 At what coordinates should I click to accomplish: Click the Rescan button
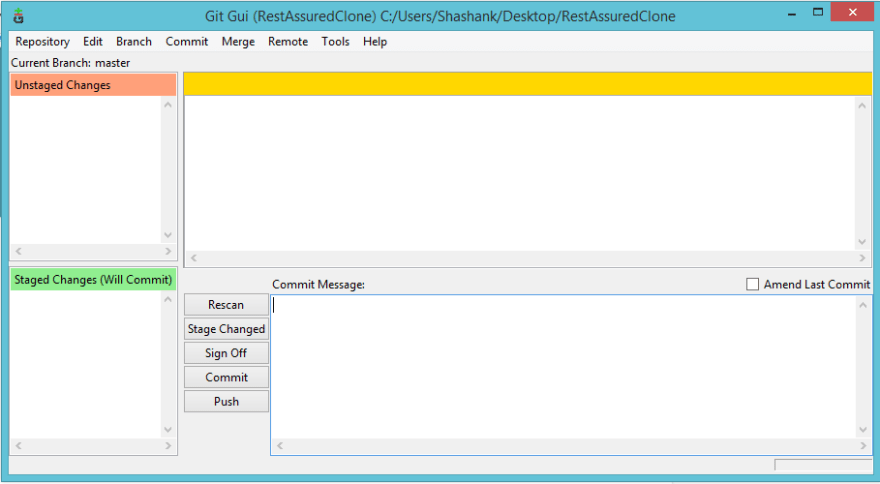[x=226, y=305]
